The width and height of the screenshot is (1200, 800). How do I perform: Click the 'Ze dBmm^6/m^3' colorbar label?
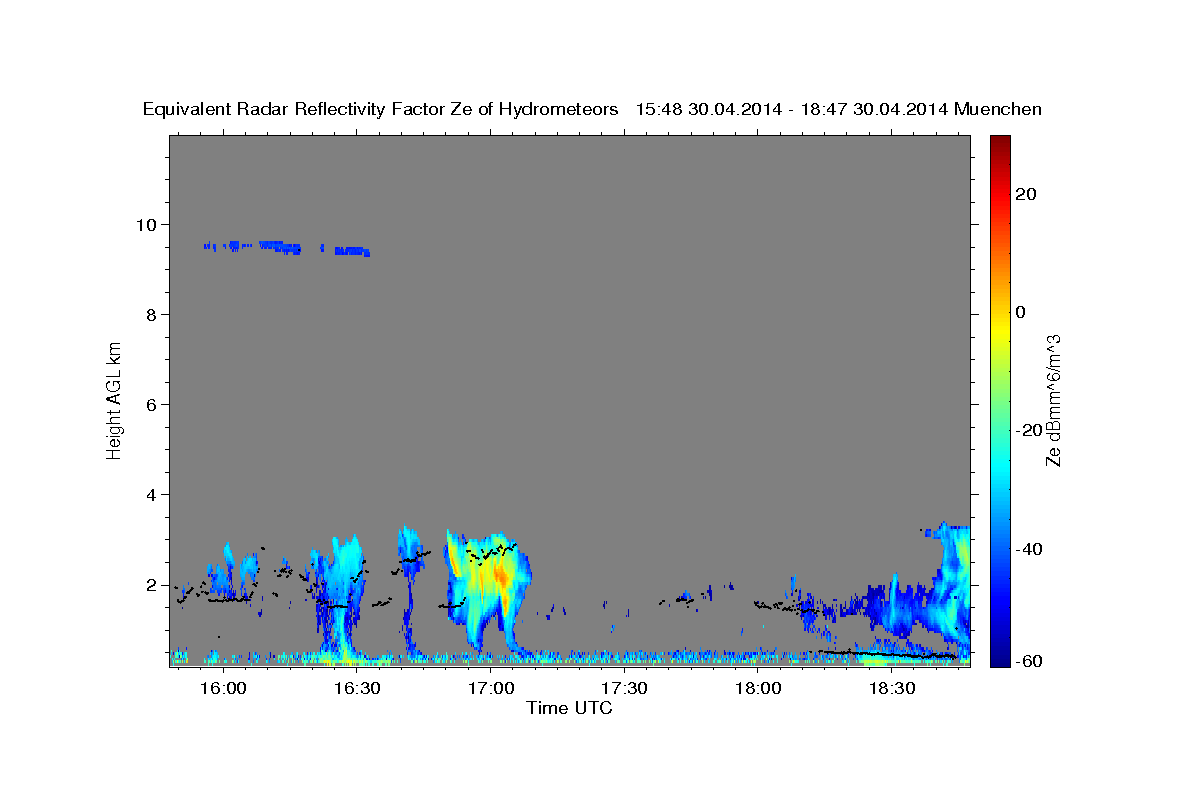click(x=1052, y=400)
